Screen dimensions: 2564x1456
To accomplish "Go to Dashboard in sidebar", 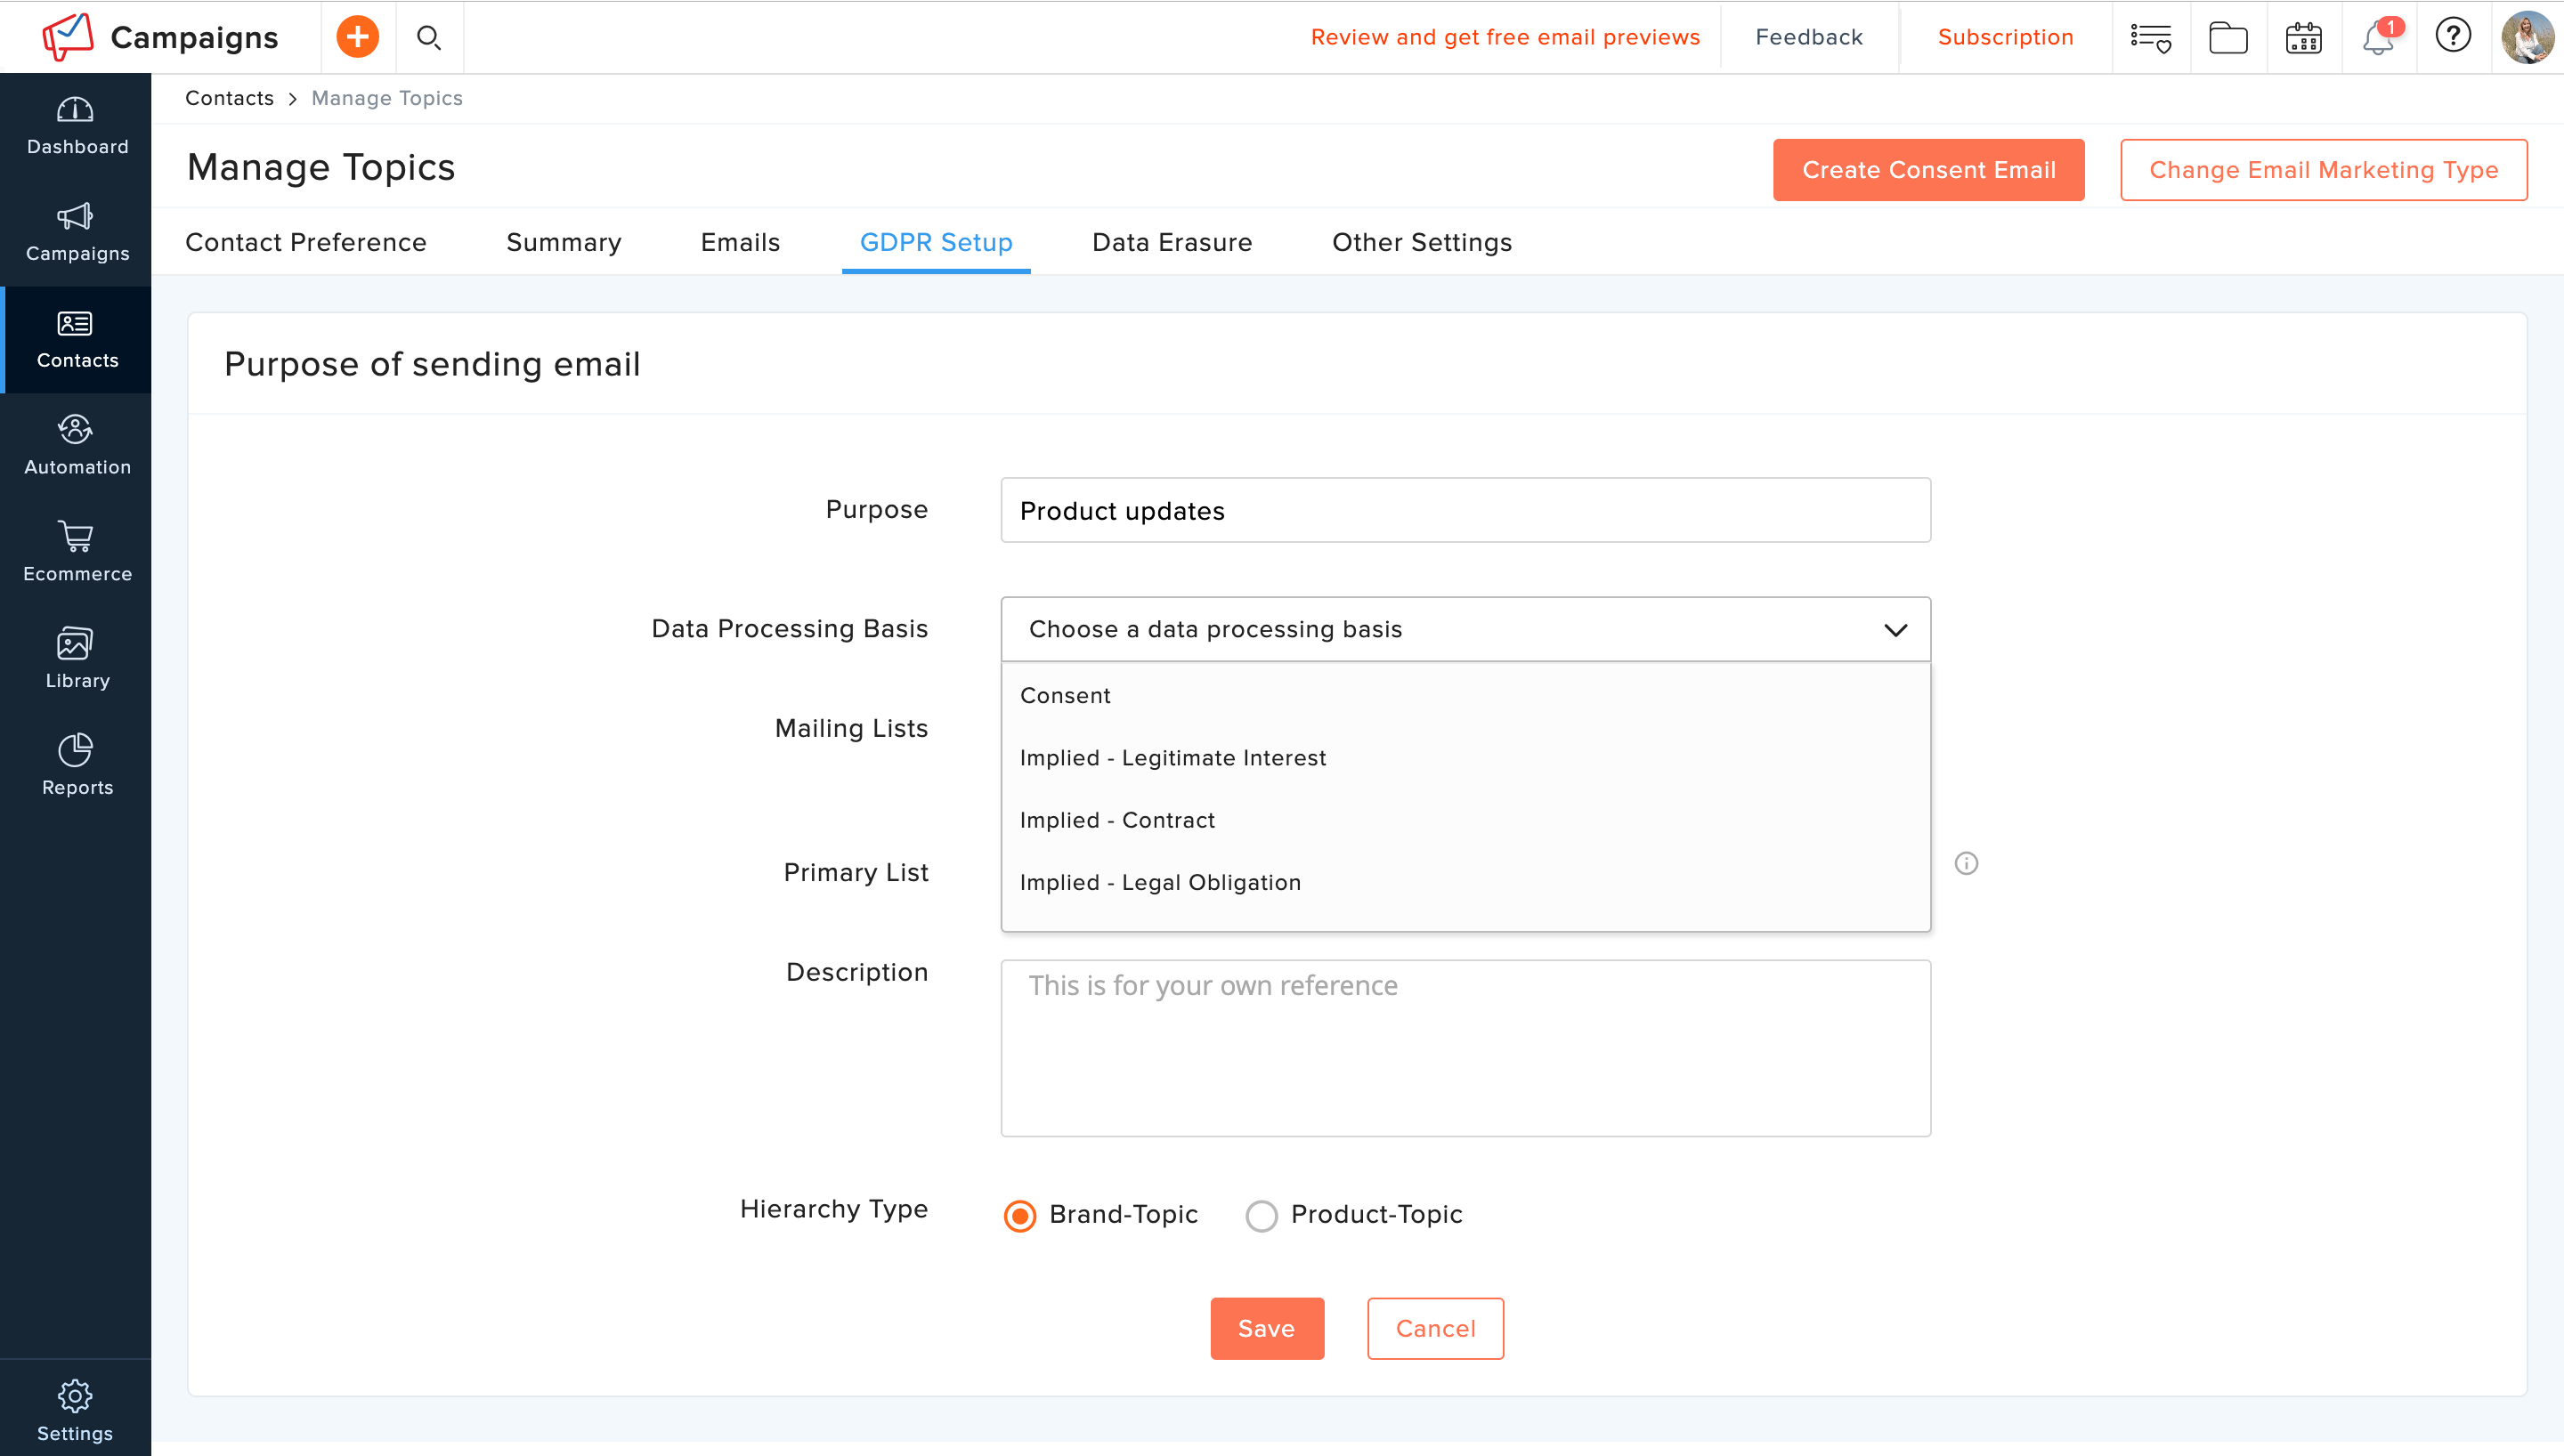I will [x=77, y=127].
